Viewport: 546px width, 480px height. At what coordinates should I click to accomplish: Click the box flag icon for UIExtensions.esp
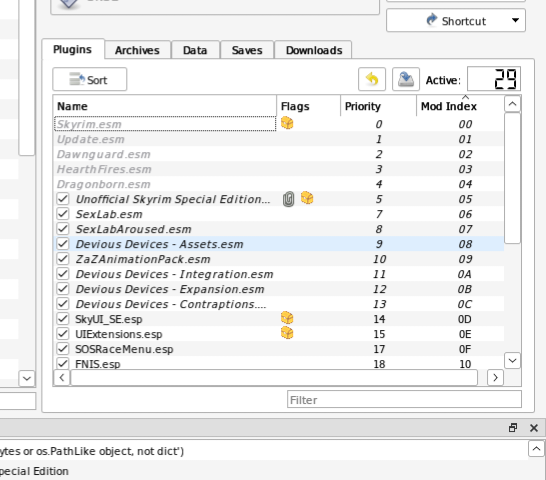pyautogui.click(x=287, y=333)
